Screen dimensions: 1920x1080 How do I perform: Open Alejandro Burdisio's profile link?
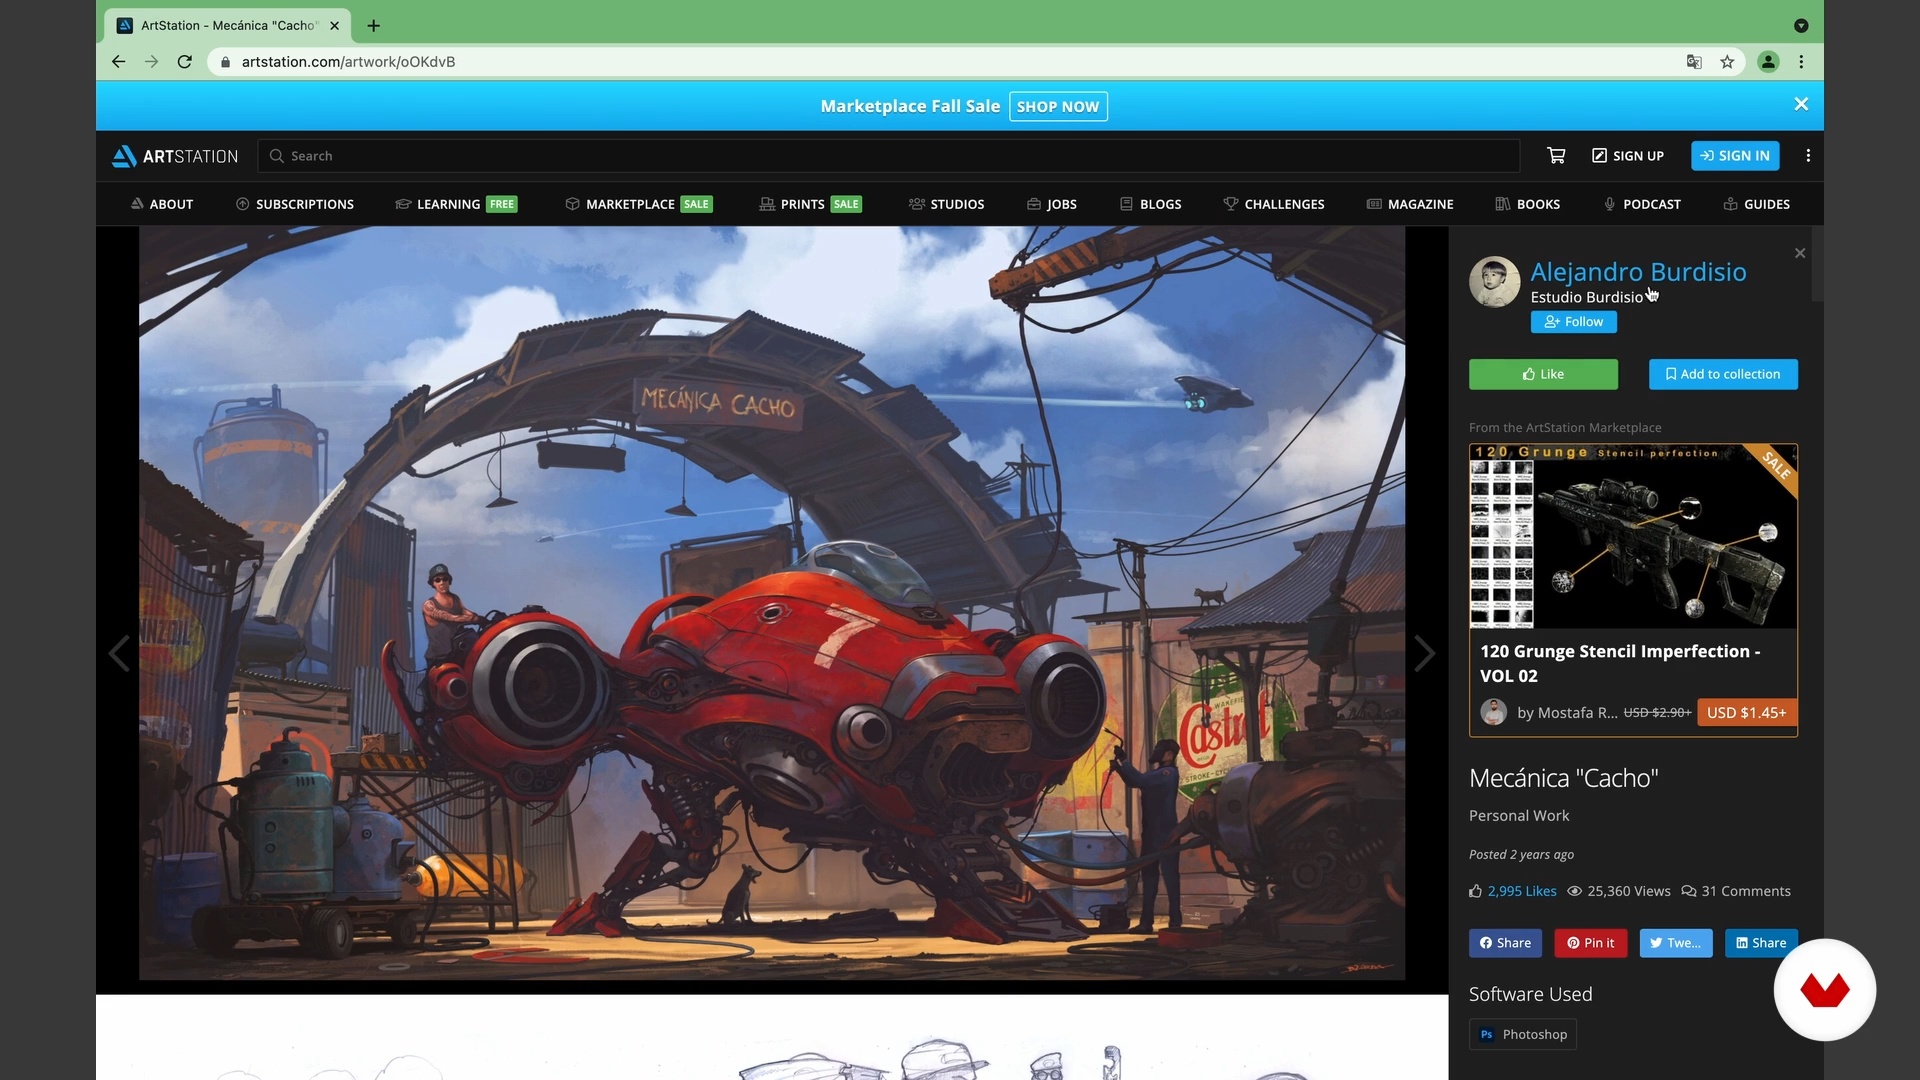coord(1638,272)
